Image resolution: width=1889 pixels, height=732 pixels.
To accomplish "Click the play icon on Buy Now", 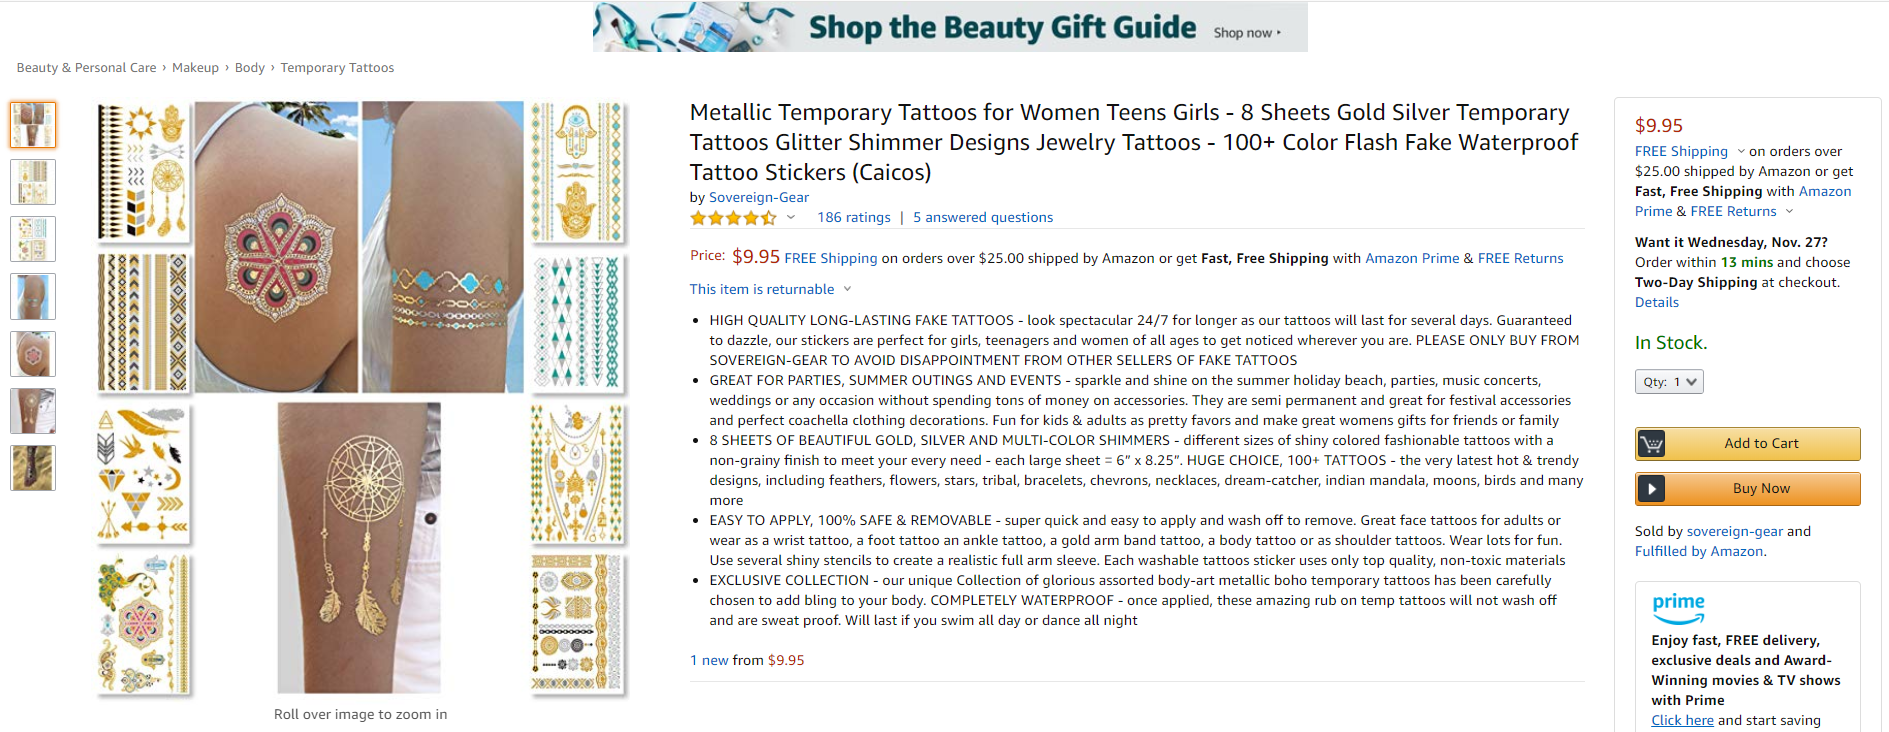I will (x=1652, y=489).
